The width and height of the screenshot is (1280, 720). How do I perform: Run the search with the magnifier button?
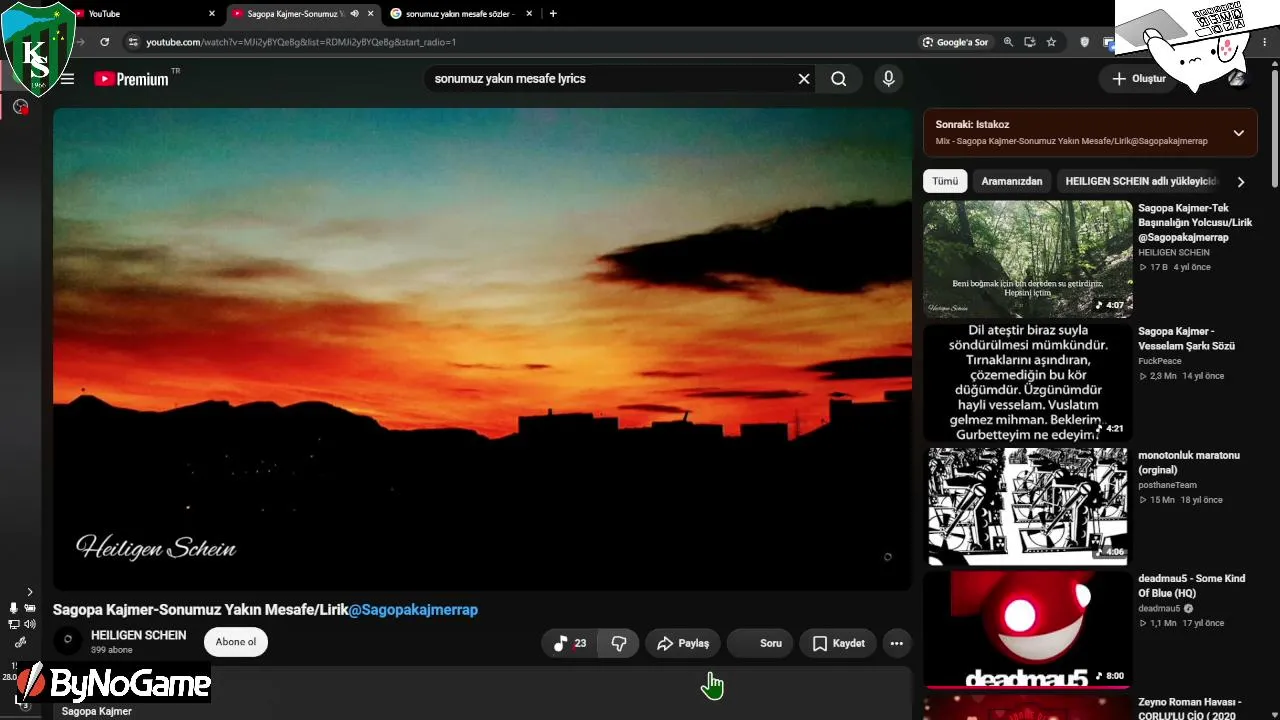pos(839,79)
